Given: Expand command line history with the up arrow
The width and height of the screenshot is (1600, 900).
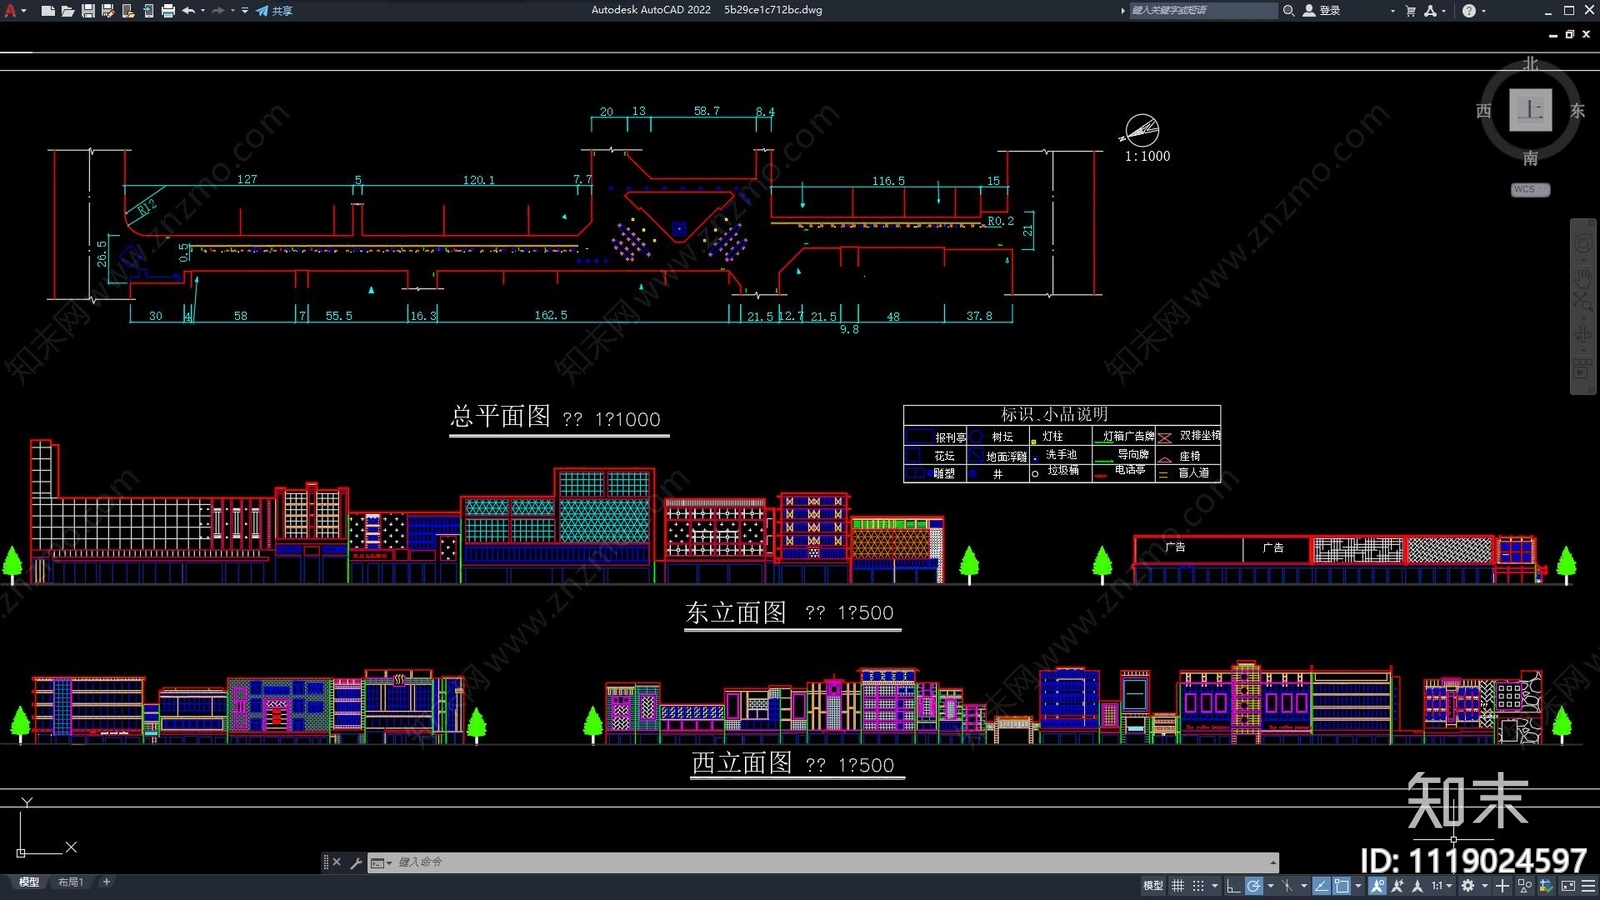Looking at the screenshot, I should click(x=1273, y=862).
